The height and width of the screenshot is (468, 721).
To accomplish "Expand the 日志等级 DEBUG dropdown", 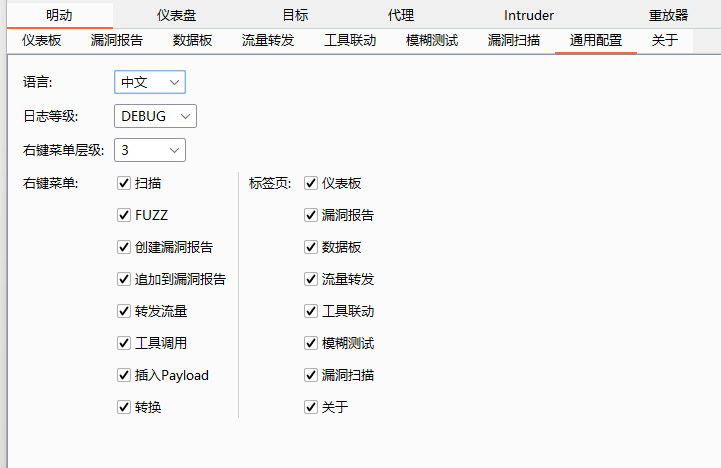I will pyautogui.click(x=155, y=116).
